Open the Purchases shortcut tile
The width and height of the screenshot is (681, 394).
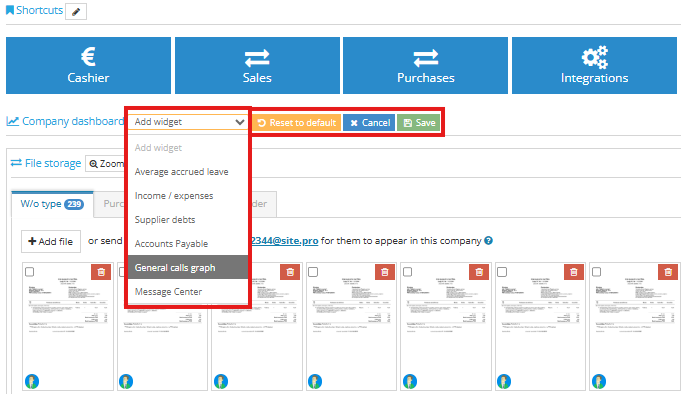(425, 65)
